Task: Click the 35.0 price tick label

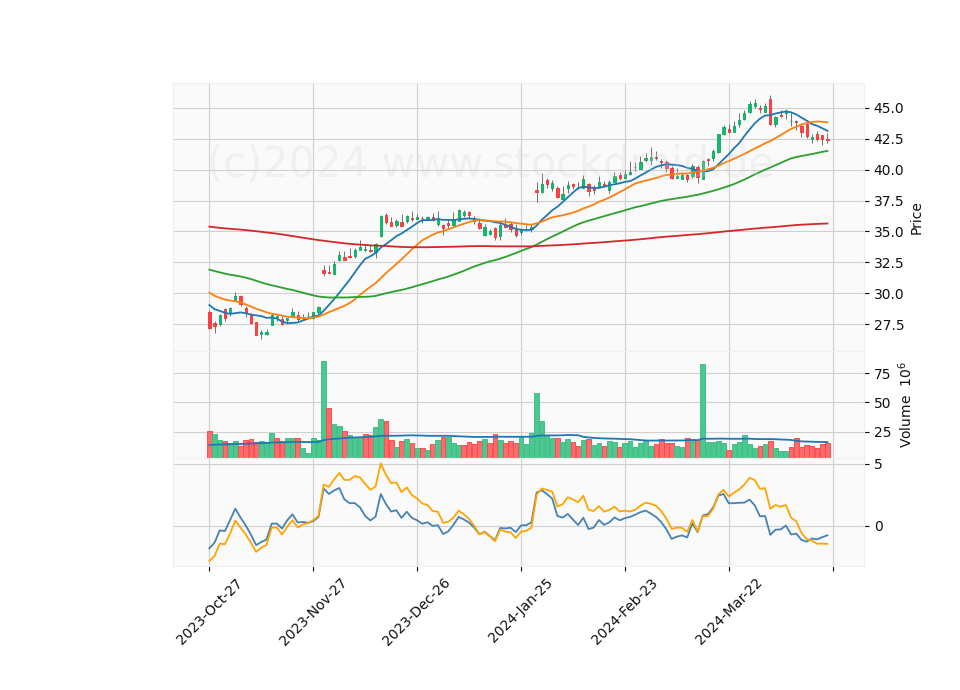Action: (x=888, y=232)
